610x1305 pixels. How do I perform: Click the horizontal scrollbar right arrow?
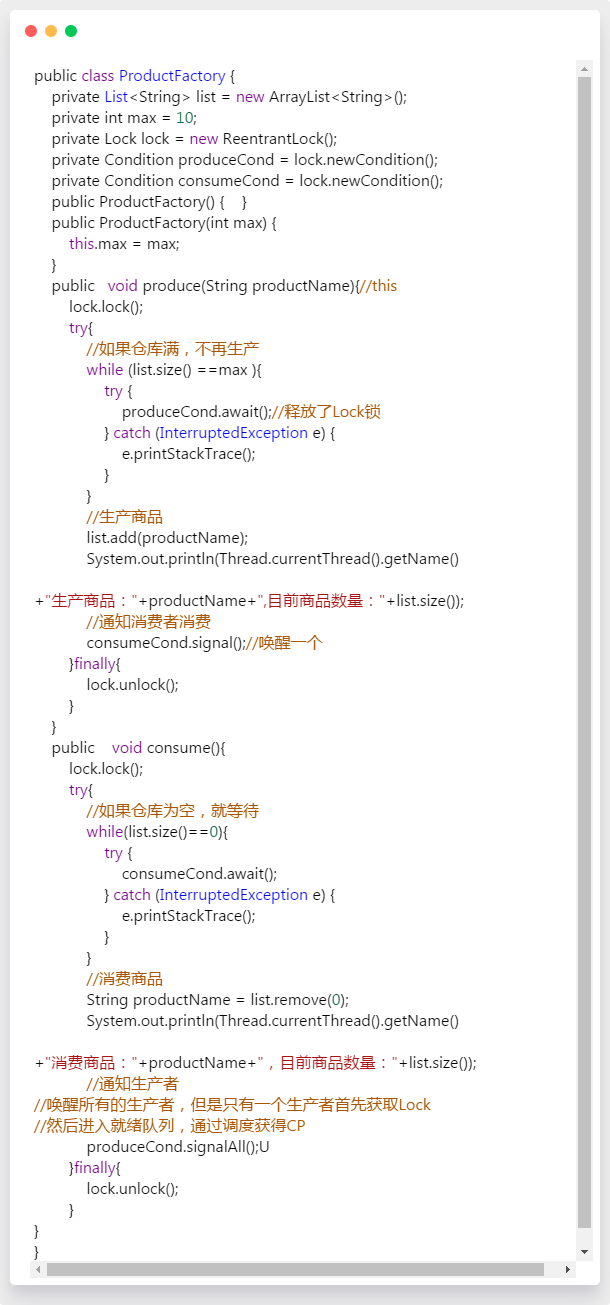[569, 1269]
